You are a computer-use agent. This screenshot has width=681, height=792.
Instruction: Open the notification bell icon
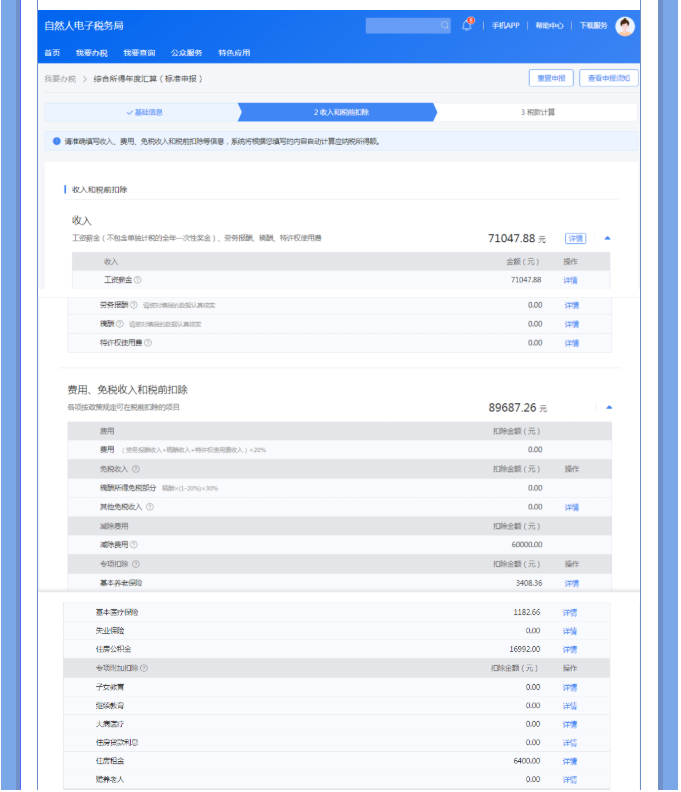(467, 25)
